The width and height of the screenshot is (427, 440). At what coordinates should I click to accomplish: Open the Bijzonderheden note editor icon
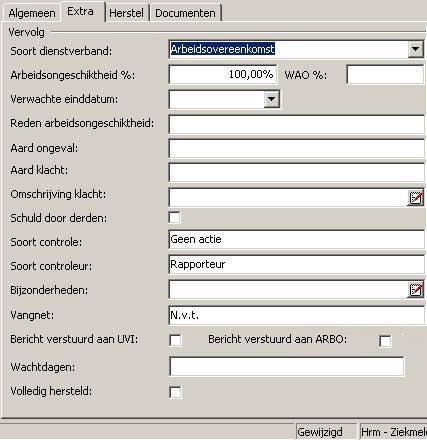[x=416, y=290]
